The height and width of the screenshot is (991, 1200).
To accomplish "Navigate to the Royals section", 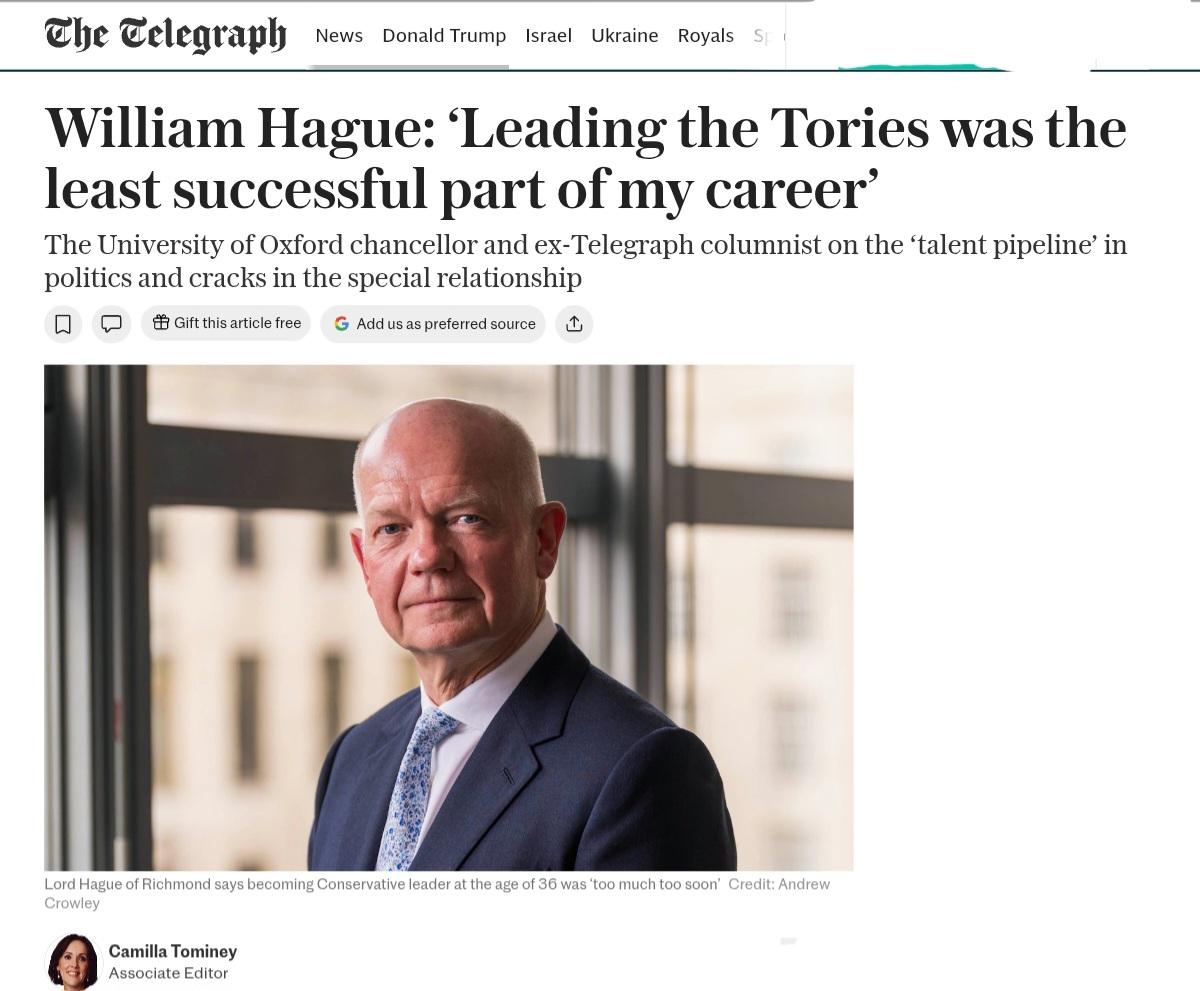I will pyautogui.click(x=705, y=36).
